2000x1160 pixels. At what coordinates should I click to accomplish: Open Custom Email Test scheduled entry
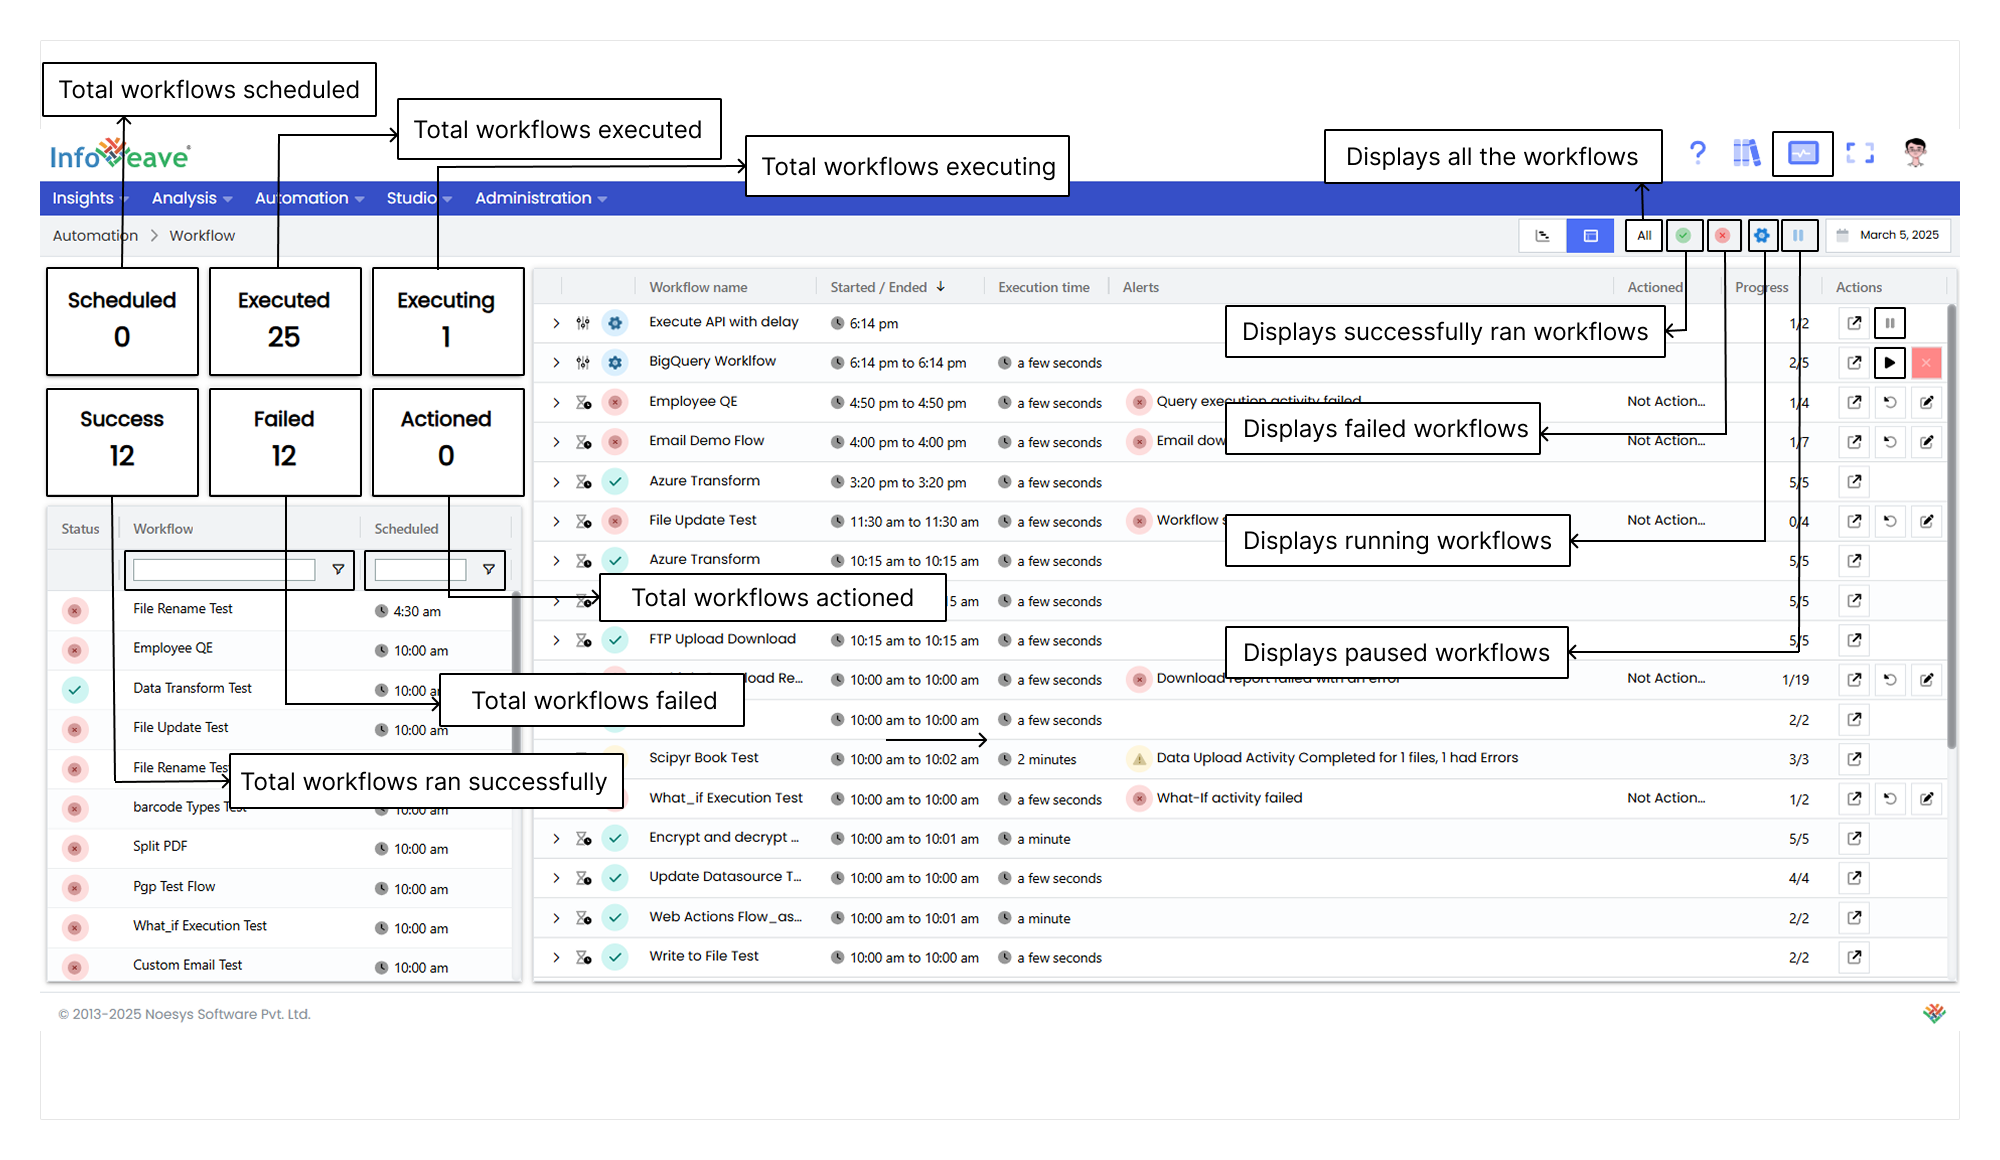(188, 965)
